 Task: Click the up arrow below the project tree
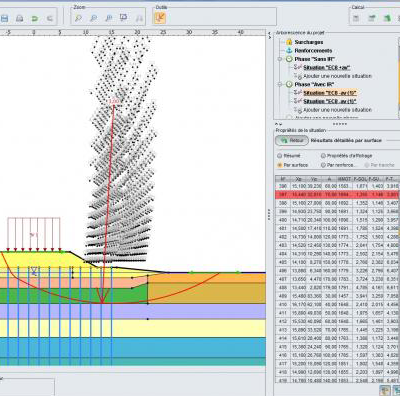pyautogui.click(x=276, y=124)
